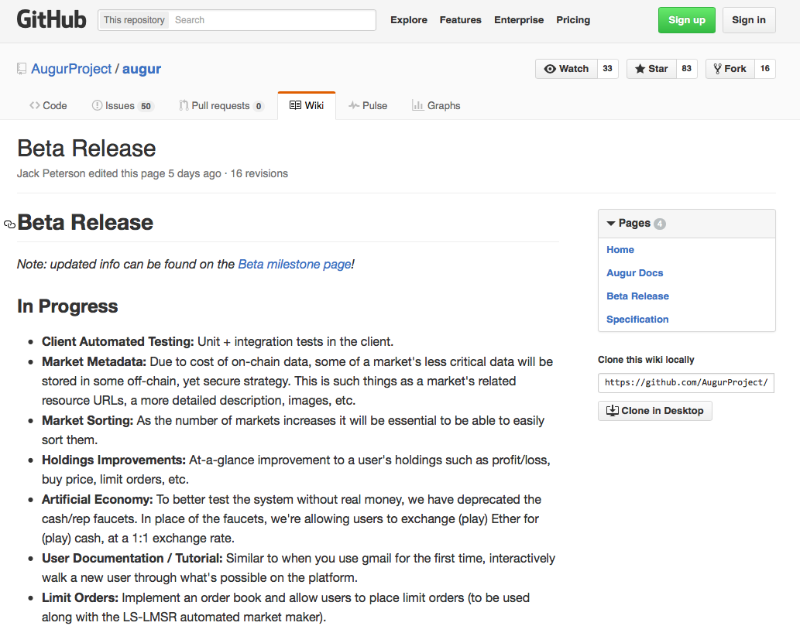800x626 pixels.
Task: Click the GitHub logo
Action: (52, 19)
